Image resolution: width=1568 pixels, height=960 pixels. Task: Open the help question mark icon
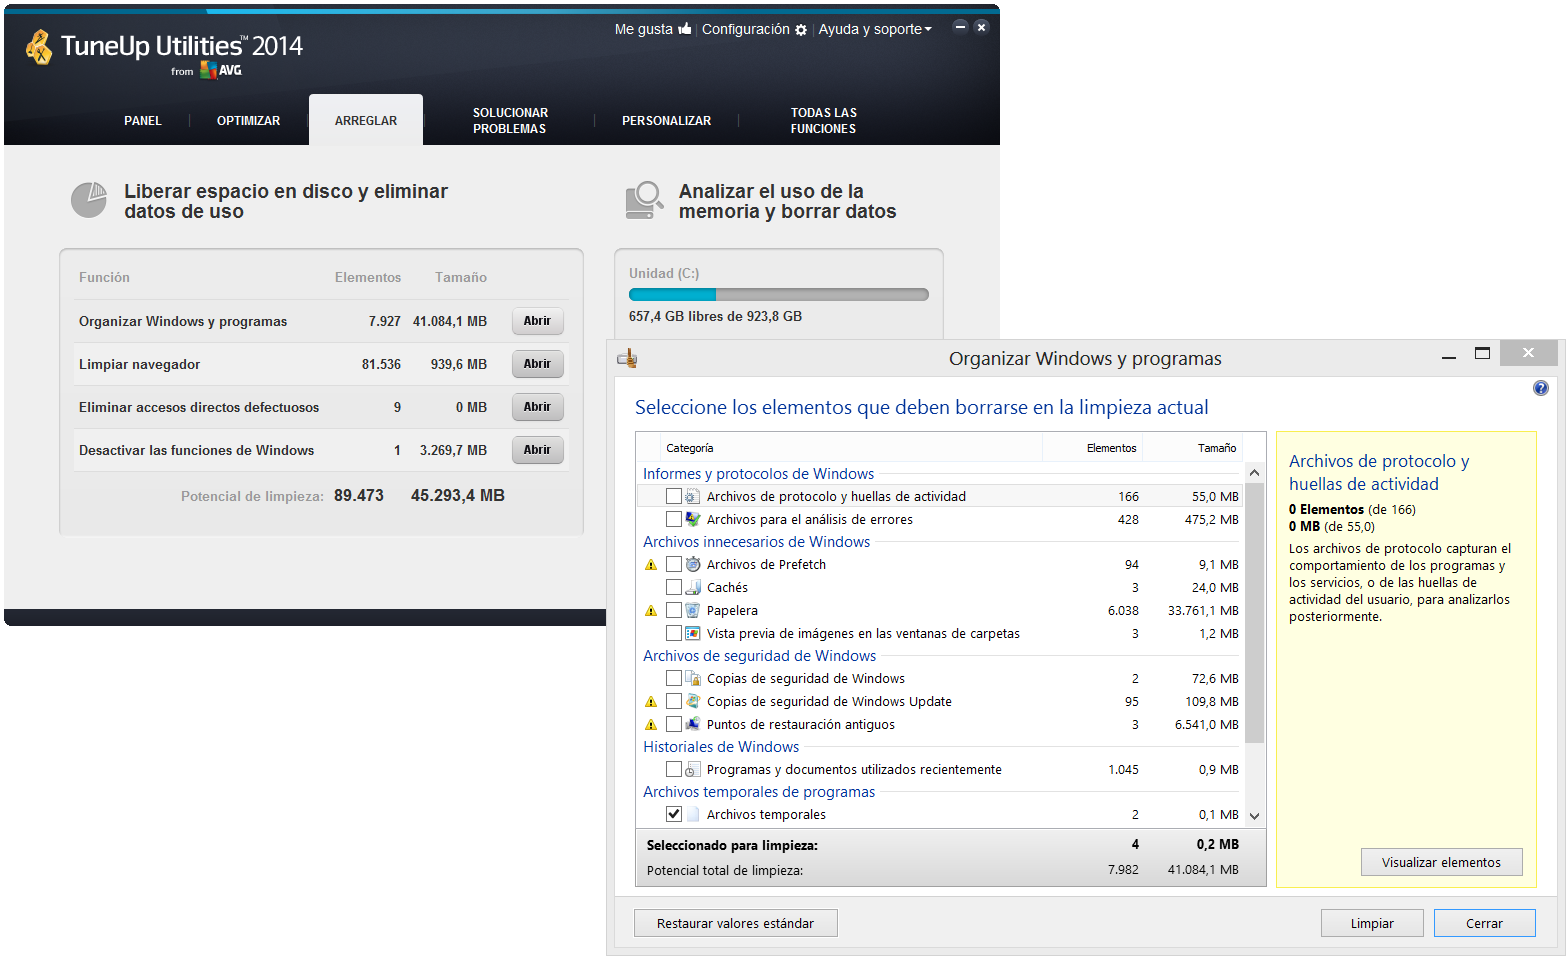pyautogui.click(x=1541, y=388)
